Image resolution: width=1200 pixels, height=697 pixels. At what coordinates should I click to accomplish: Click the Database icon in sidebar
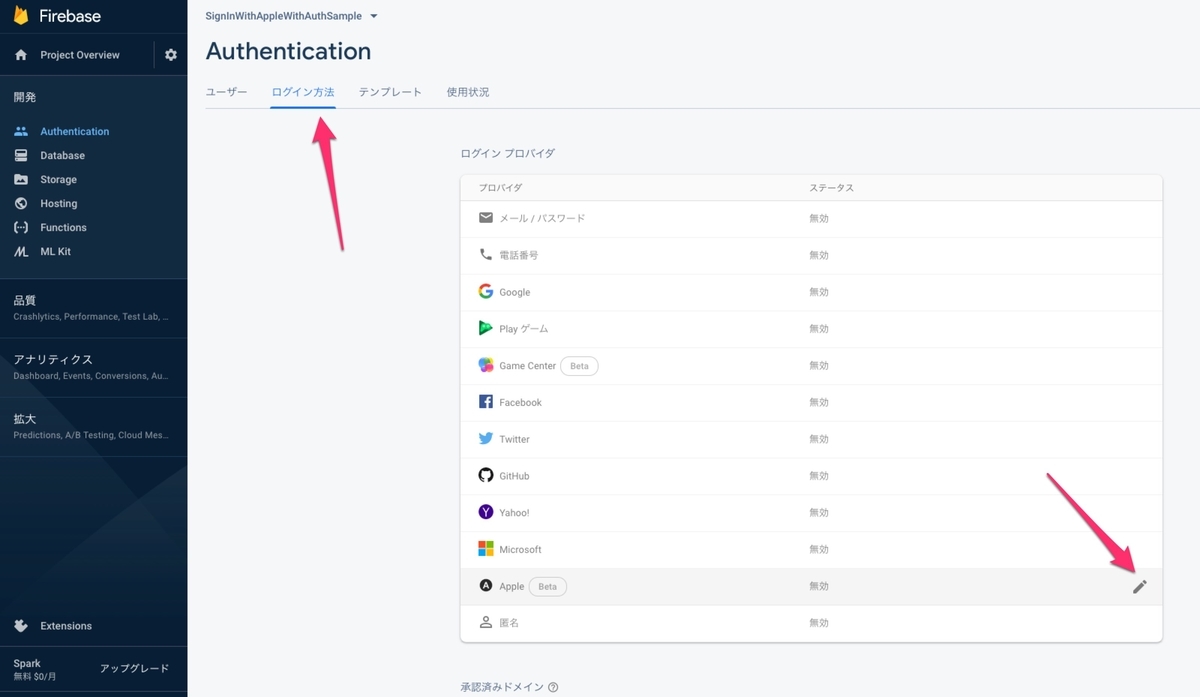pyautogui.click(x=21, y=155)
